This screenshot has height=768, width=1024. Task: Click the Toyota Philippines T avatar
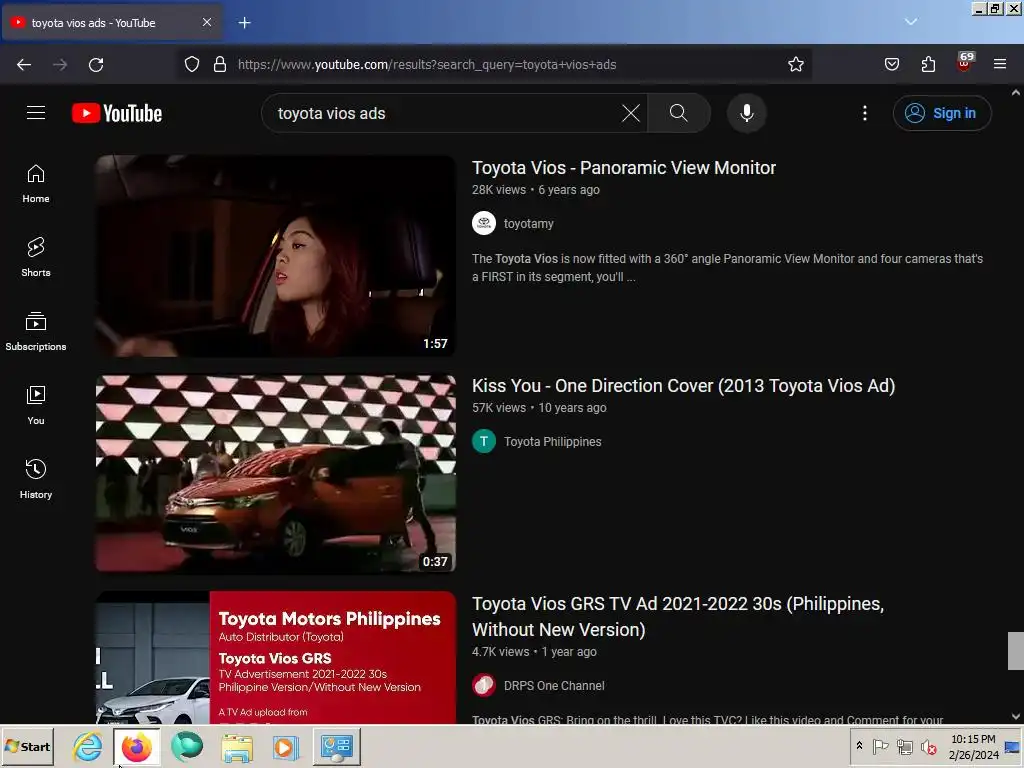pyautogui.click(x=484, y=441)
